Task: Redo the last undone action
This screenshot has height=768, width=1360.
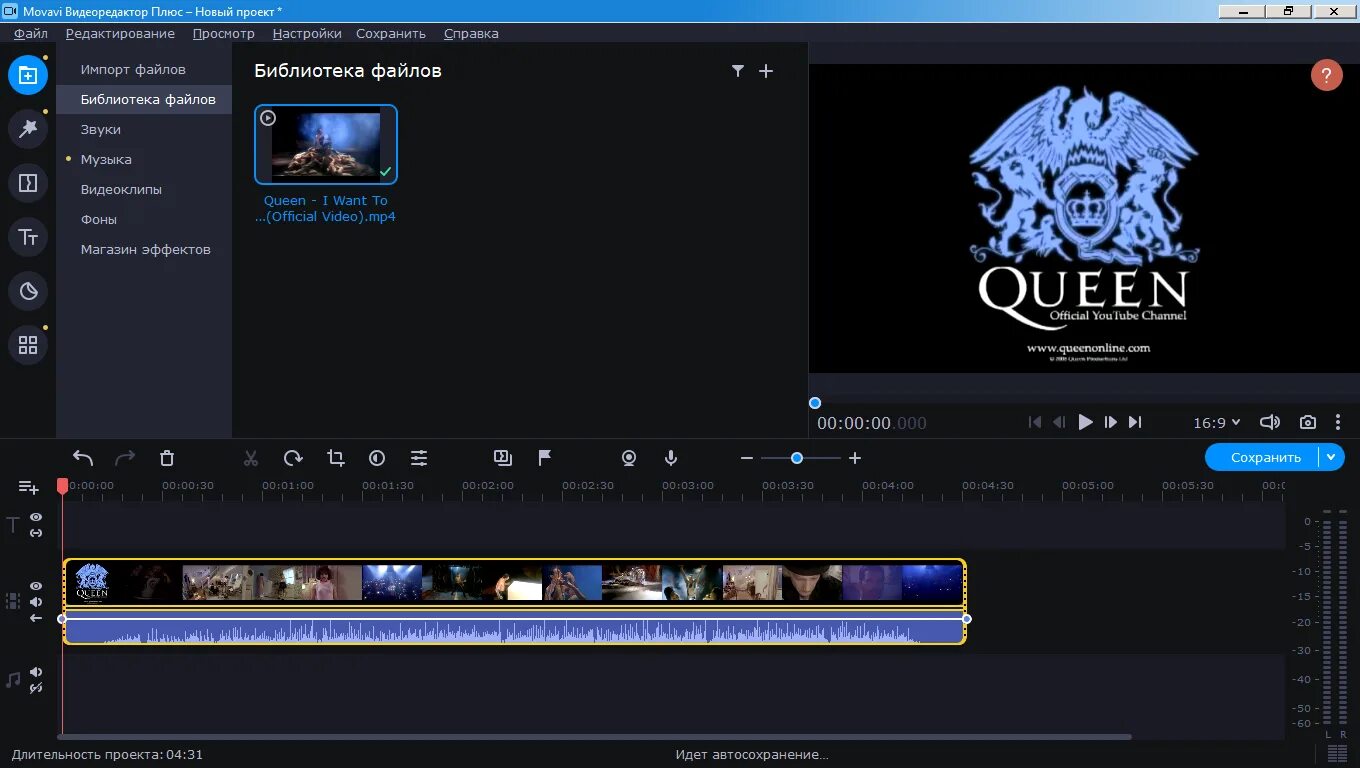Action: pos(125,458)
